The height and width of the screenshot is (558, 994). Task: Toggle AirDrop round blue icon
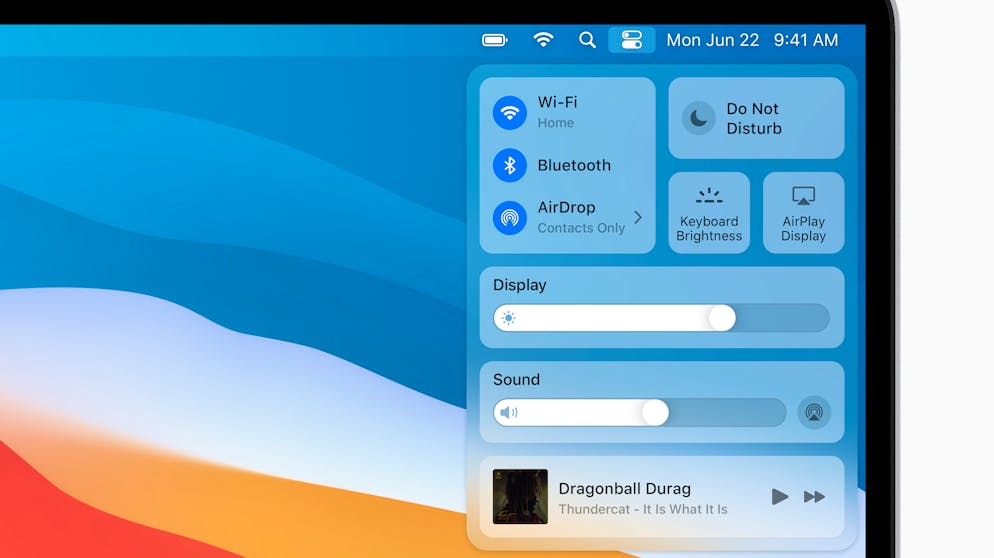[x=510, y=218]
